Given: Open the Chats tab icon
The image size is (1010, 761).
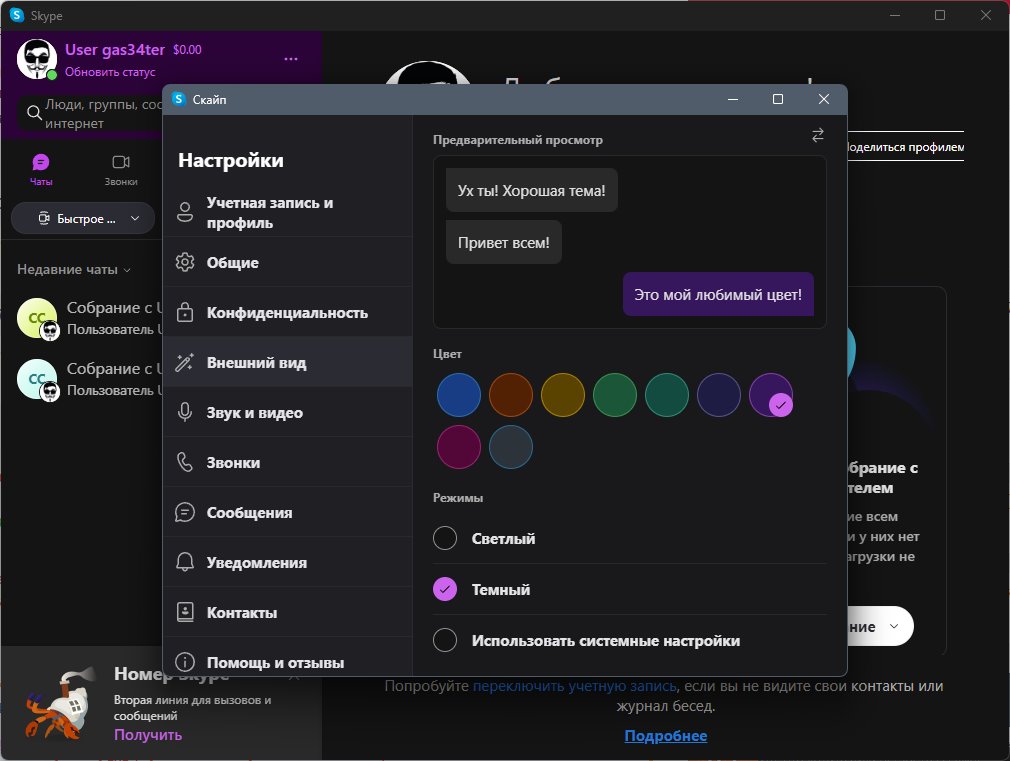Looking at the screenshot, I should coord(40,162).
